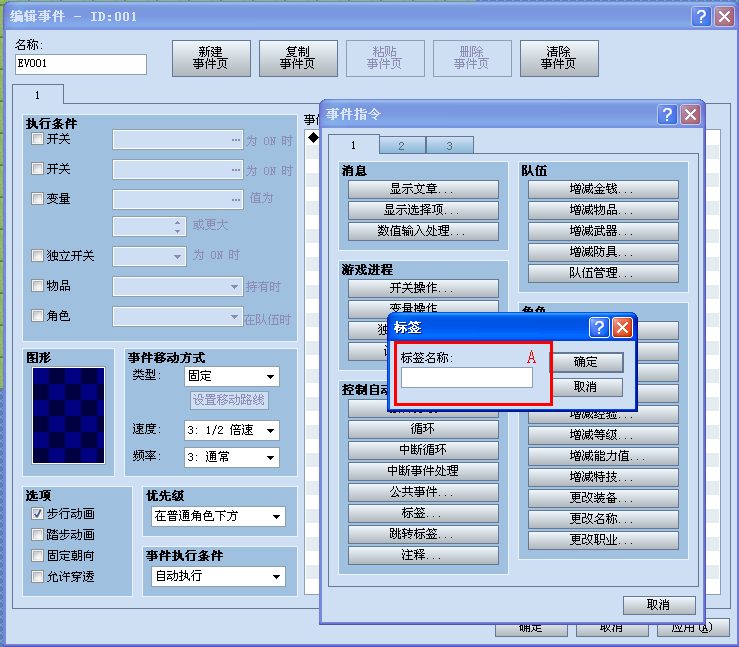Open the 速度 dropdown
This screenshot has width=739, height=647.
(232, 430)
